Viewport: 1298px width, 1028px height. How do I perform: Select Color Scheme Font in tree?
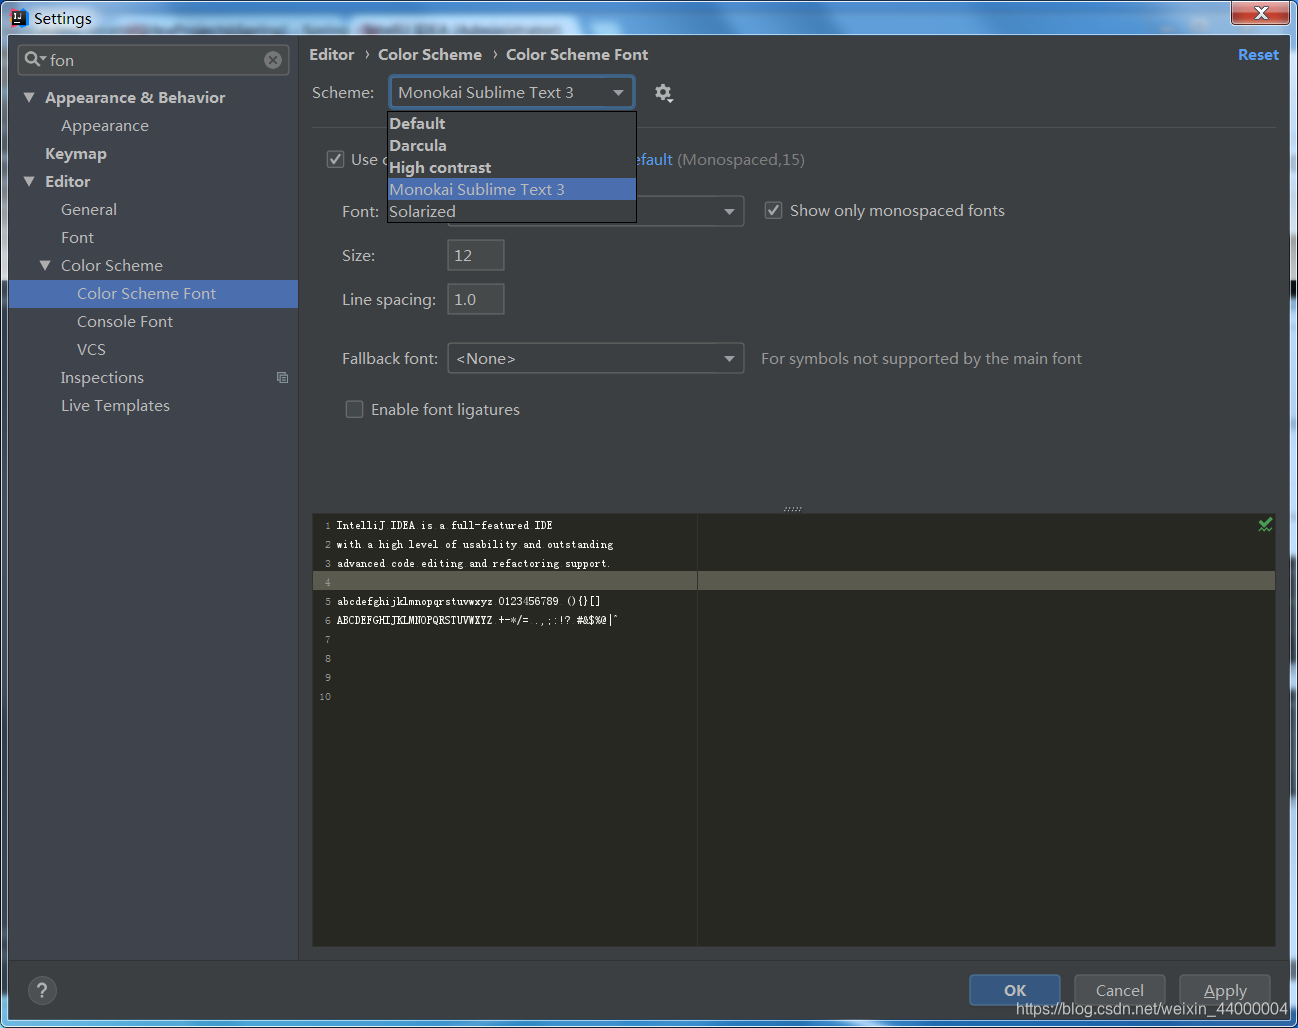[153, 293]
